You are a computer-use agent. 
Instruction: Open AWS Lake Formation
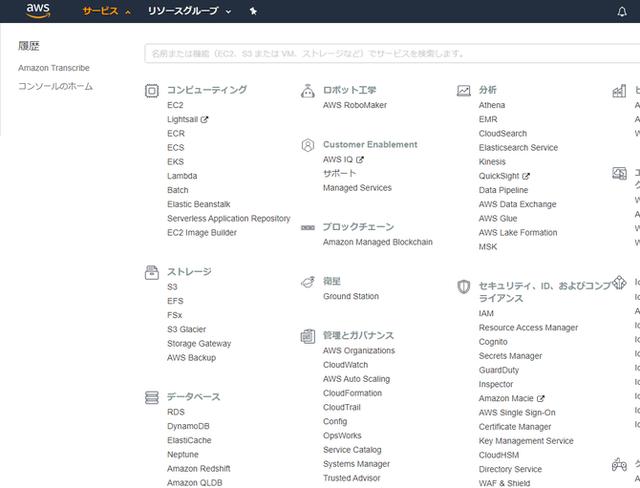518,233
